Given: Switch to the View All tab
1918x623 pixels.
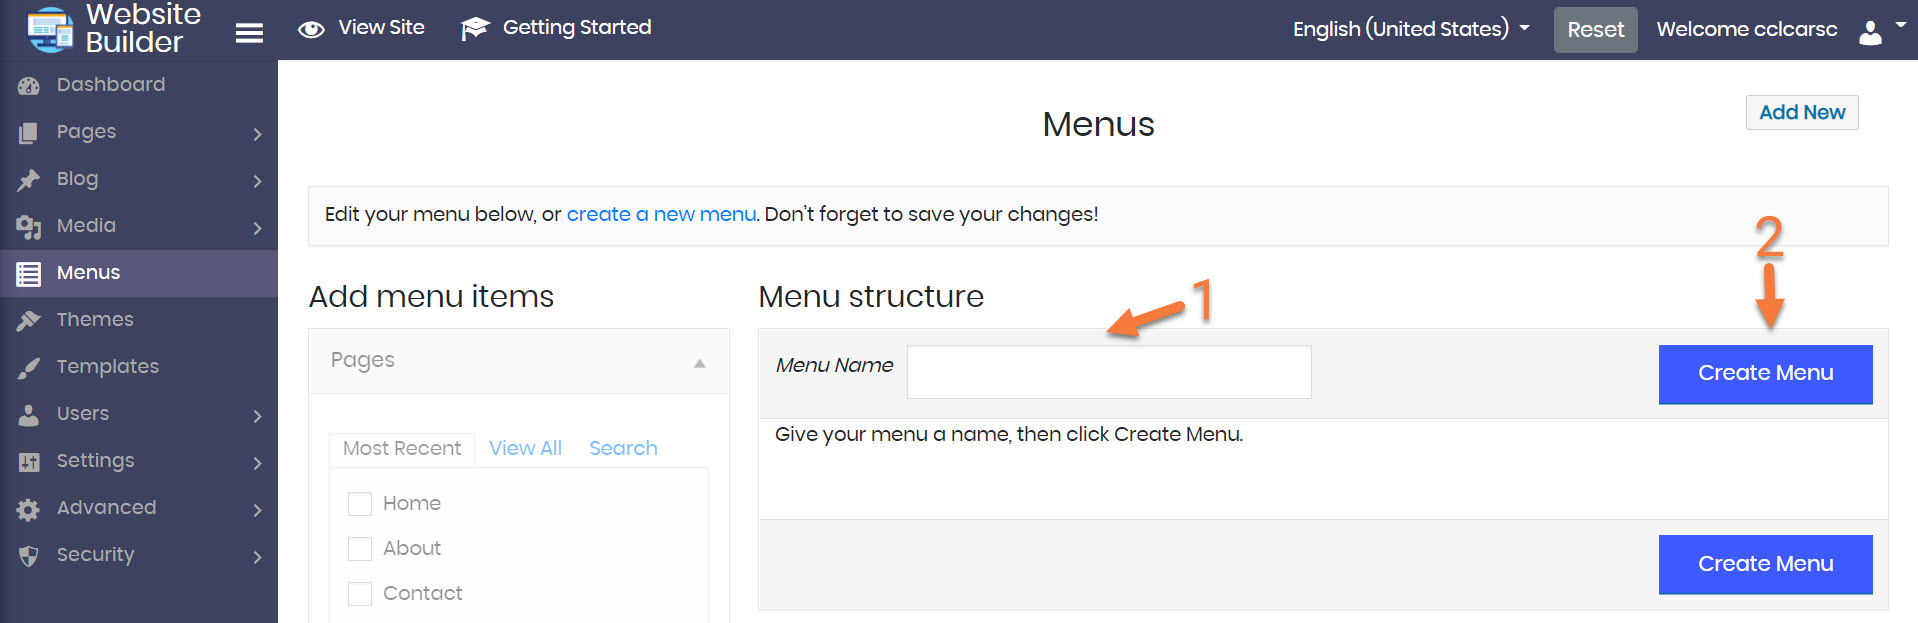Looking at the screenshot, I should [x=525, y=449].
